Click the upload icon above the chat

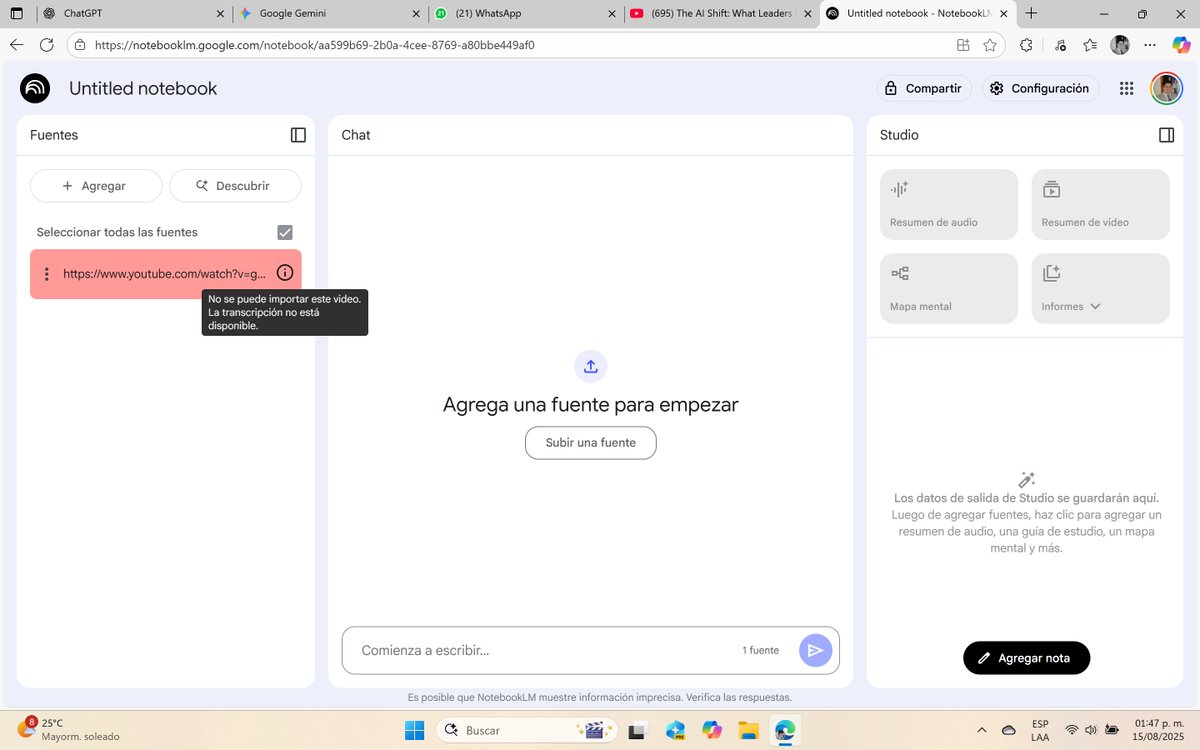(590, 366)
